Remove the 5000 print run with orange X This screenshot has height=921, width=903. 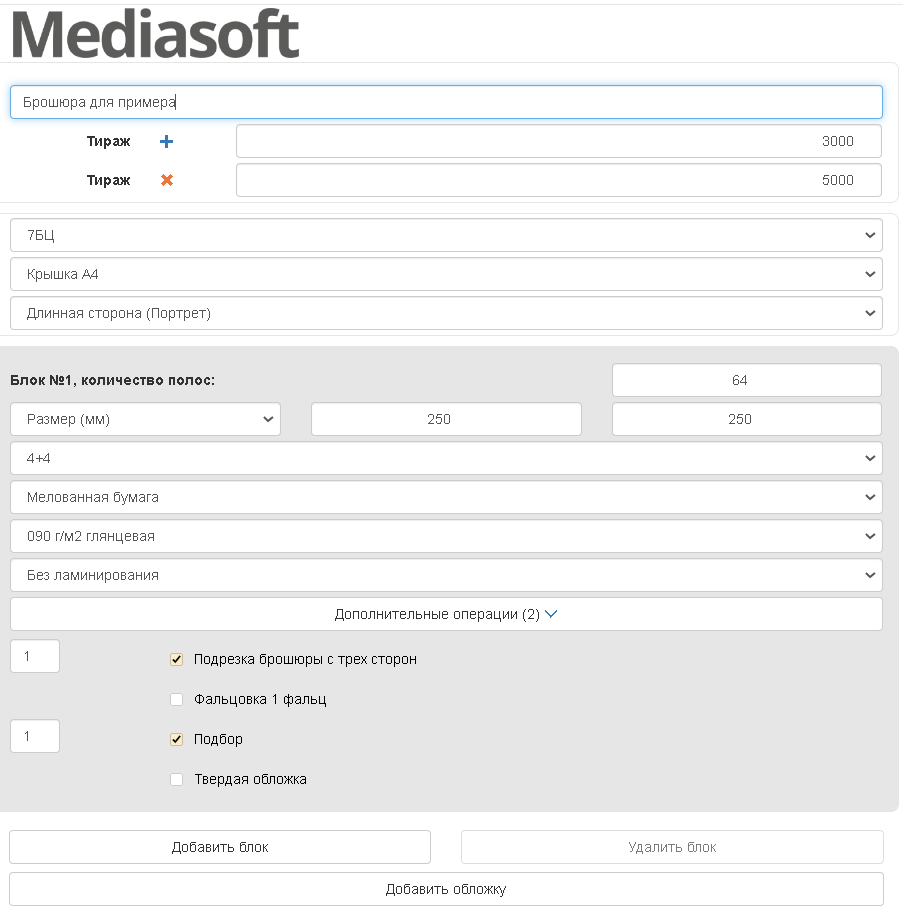click(167, 180)
